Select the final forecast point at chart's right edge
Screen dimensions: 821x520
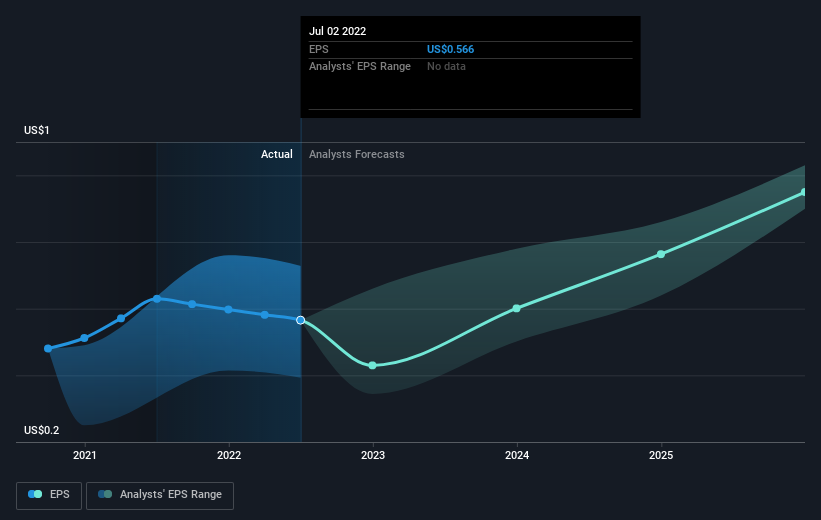[x=804, y=192]
